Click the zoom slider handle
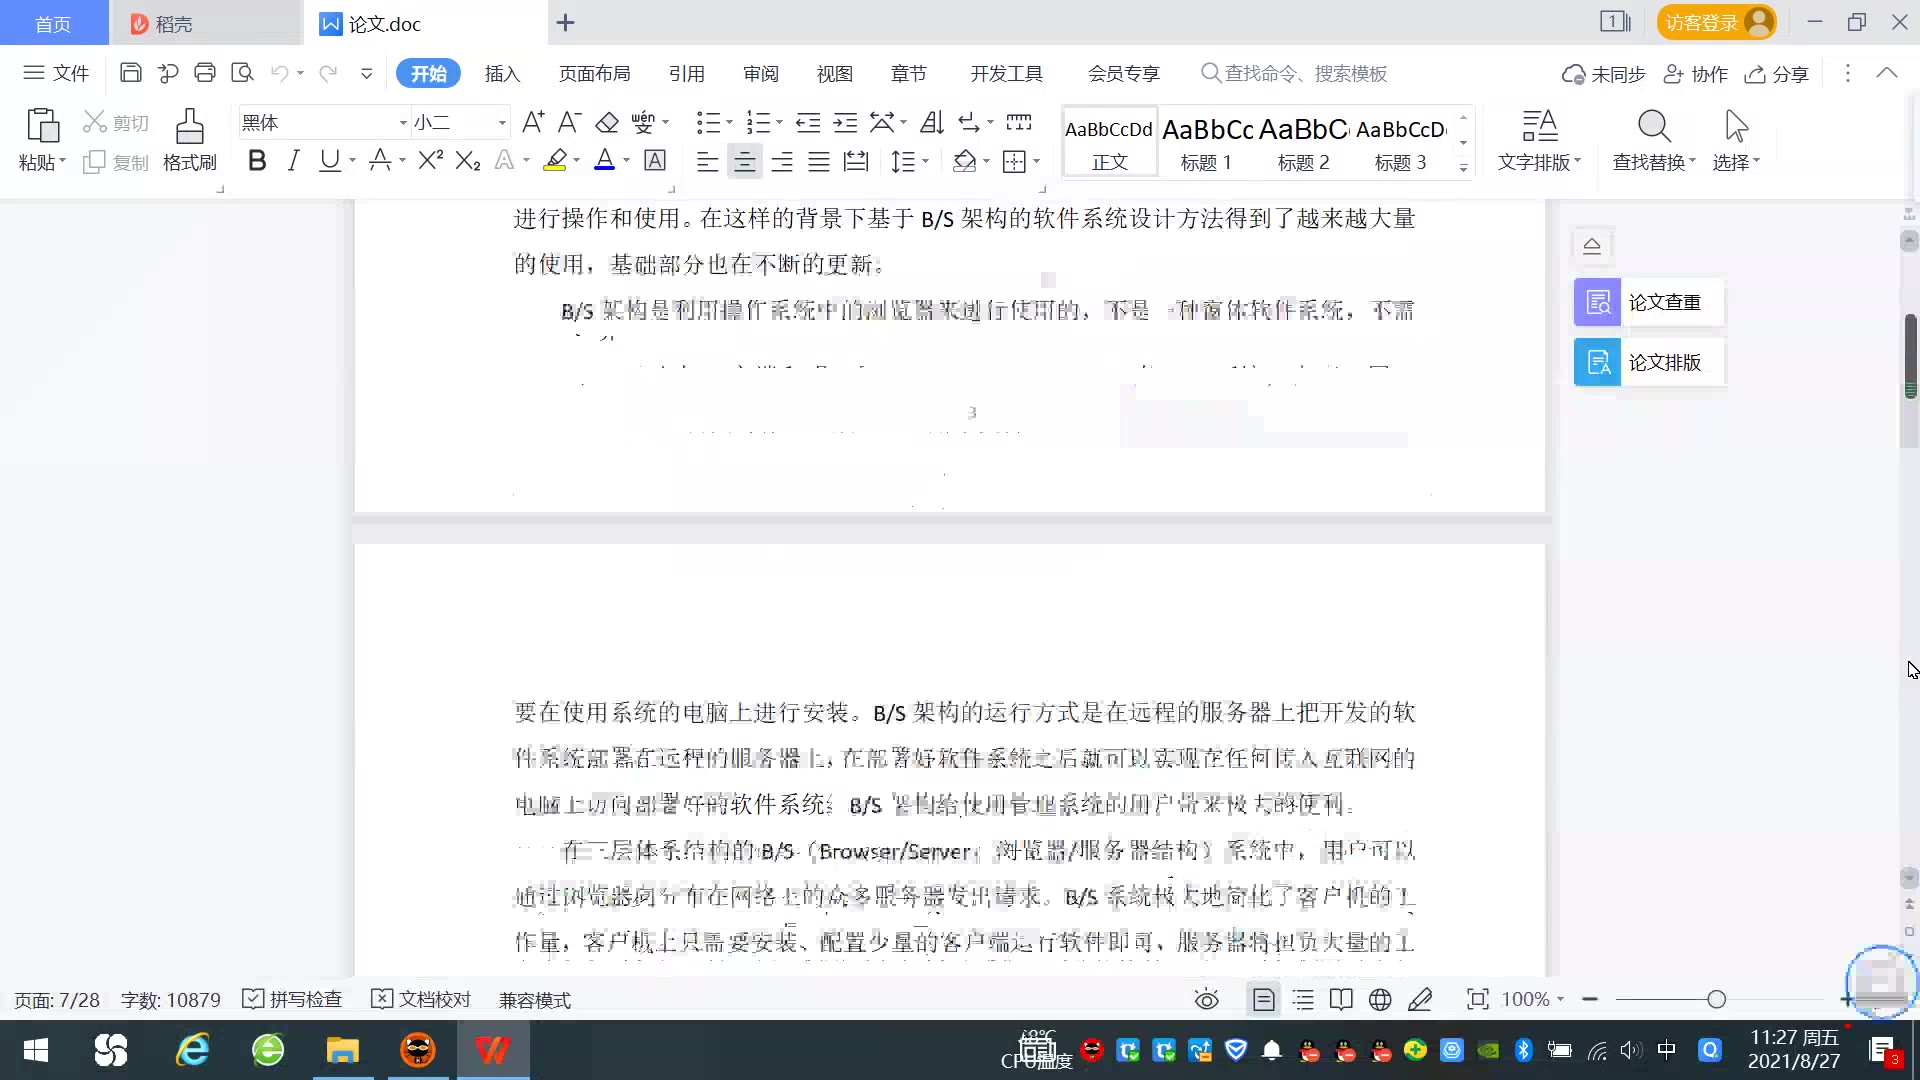This screenshot has width=1920, height=1080. pyautogui.click(x=1716, y=999)
